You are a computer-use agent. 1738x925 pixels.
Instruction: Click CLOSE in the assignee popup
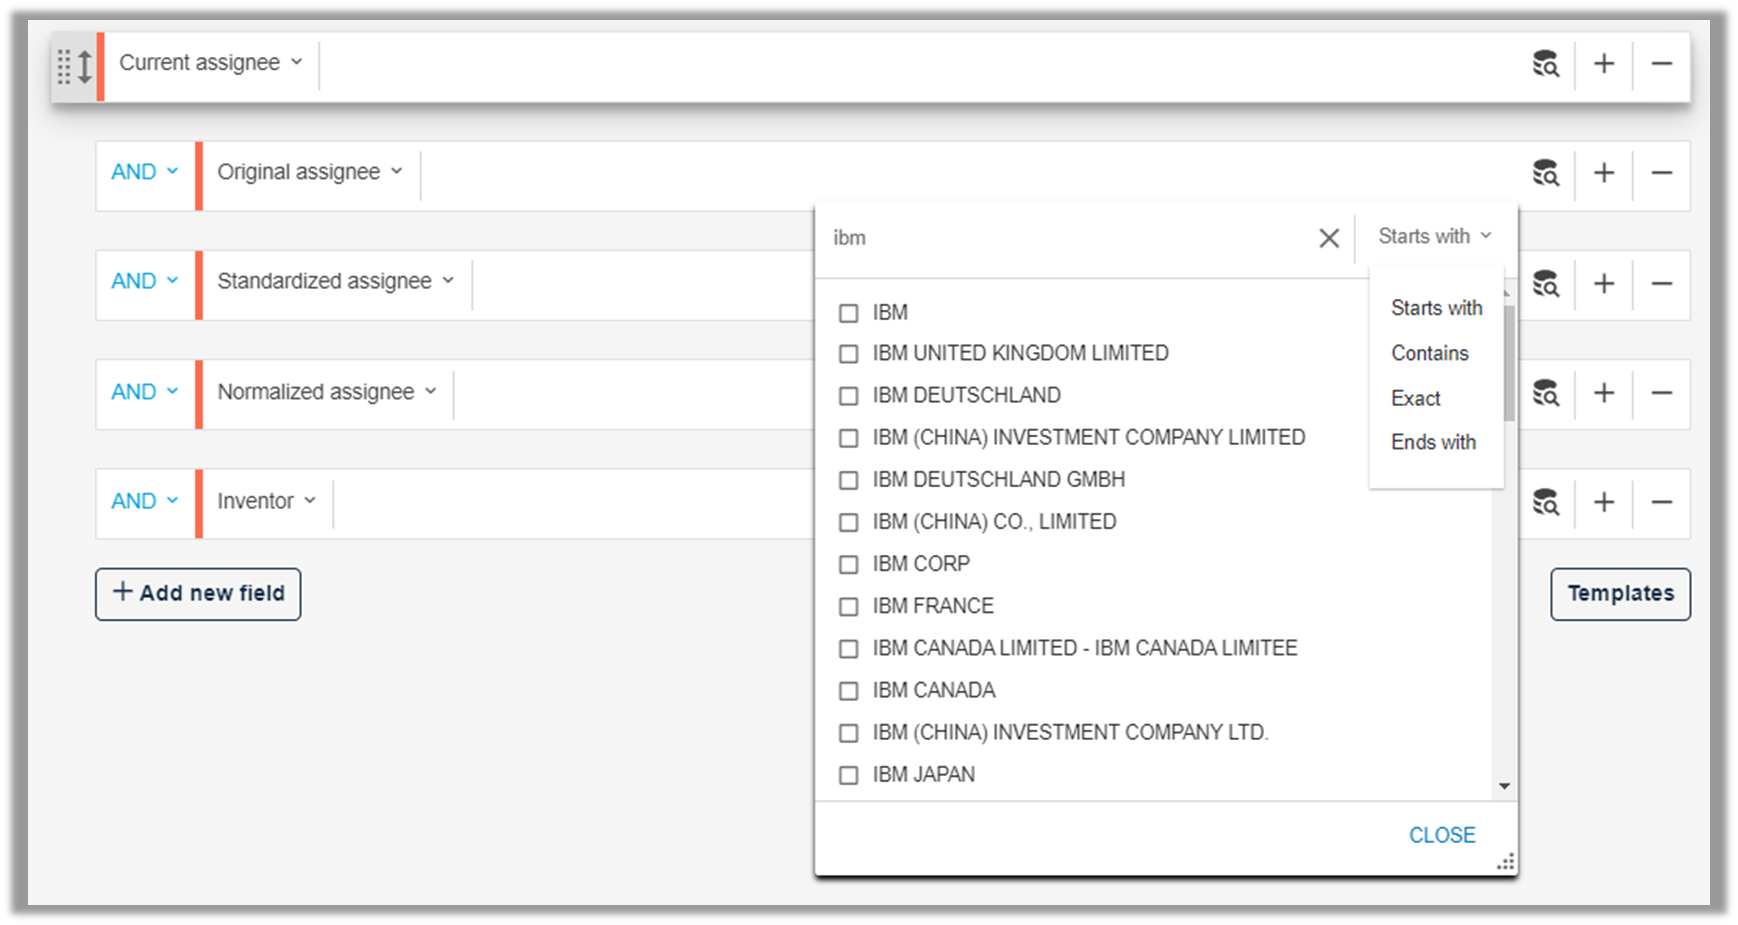(1442, 835)
